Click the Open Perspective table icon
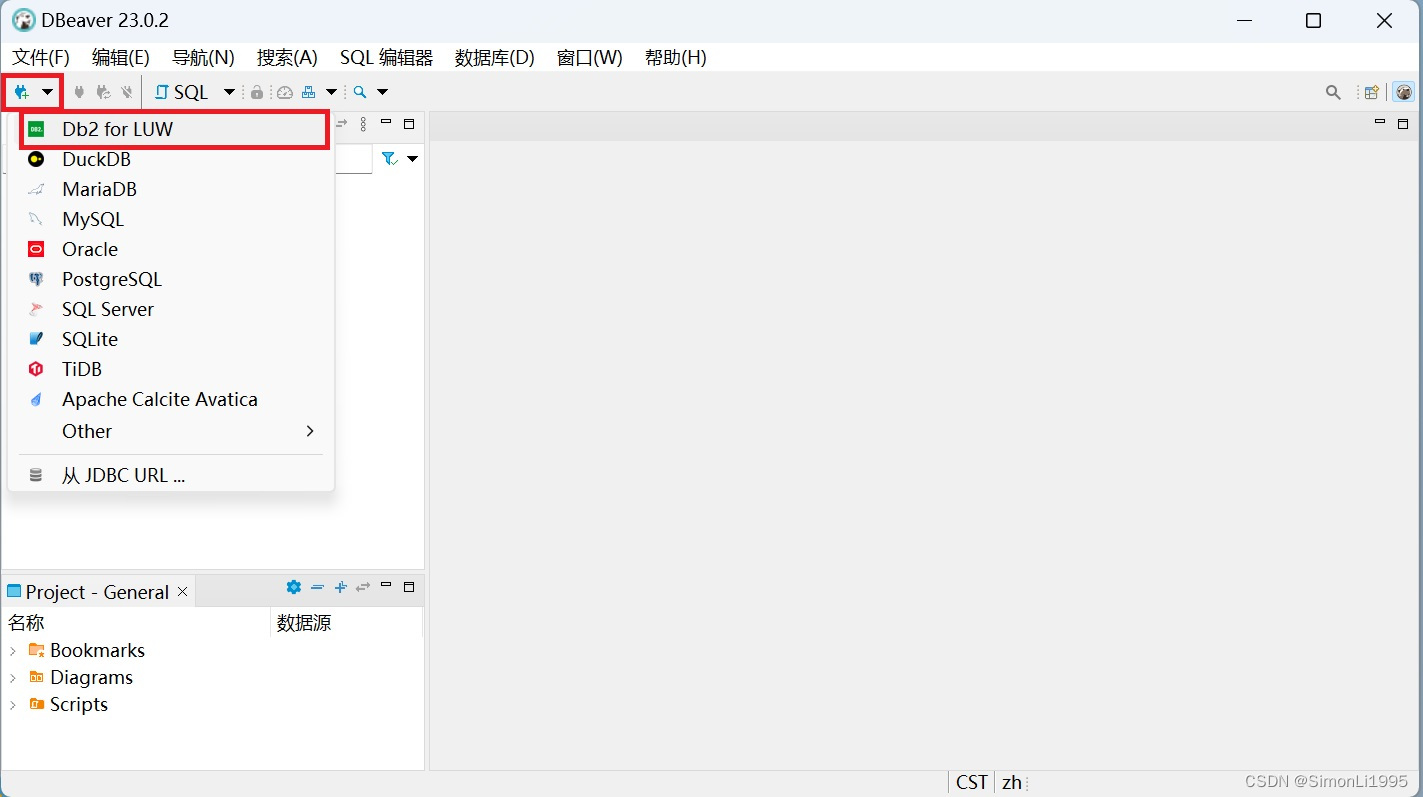 [1372, 92]
